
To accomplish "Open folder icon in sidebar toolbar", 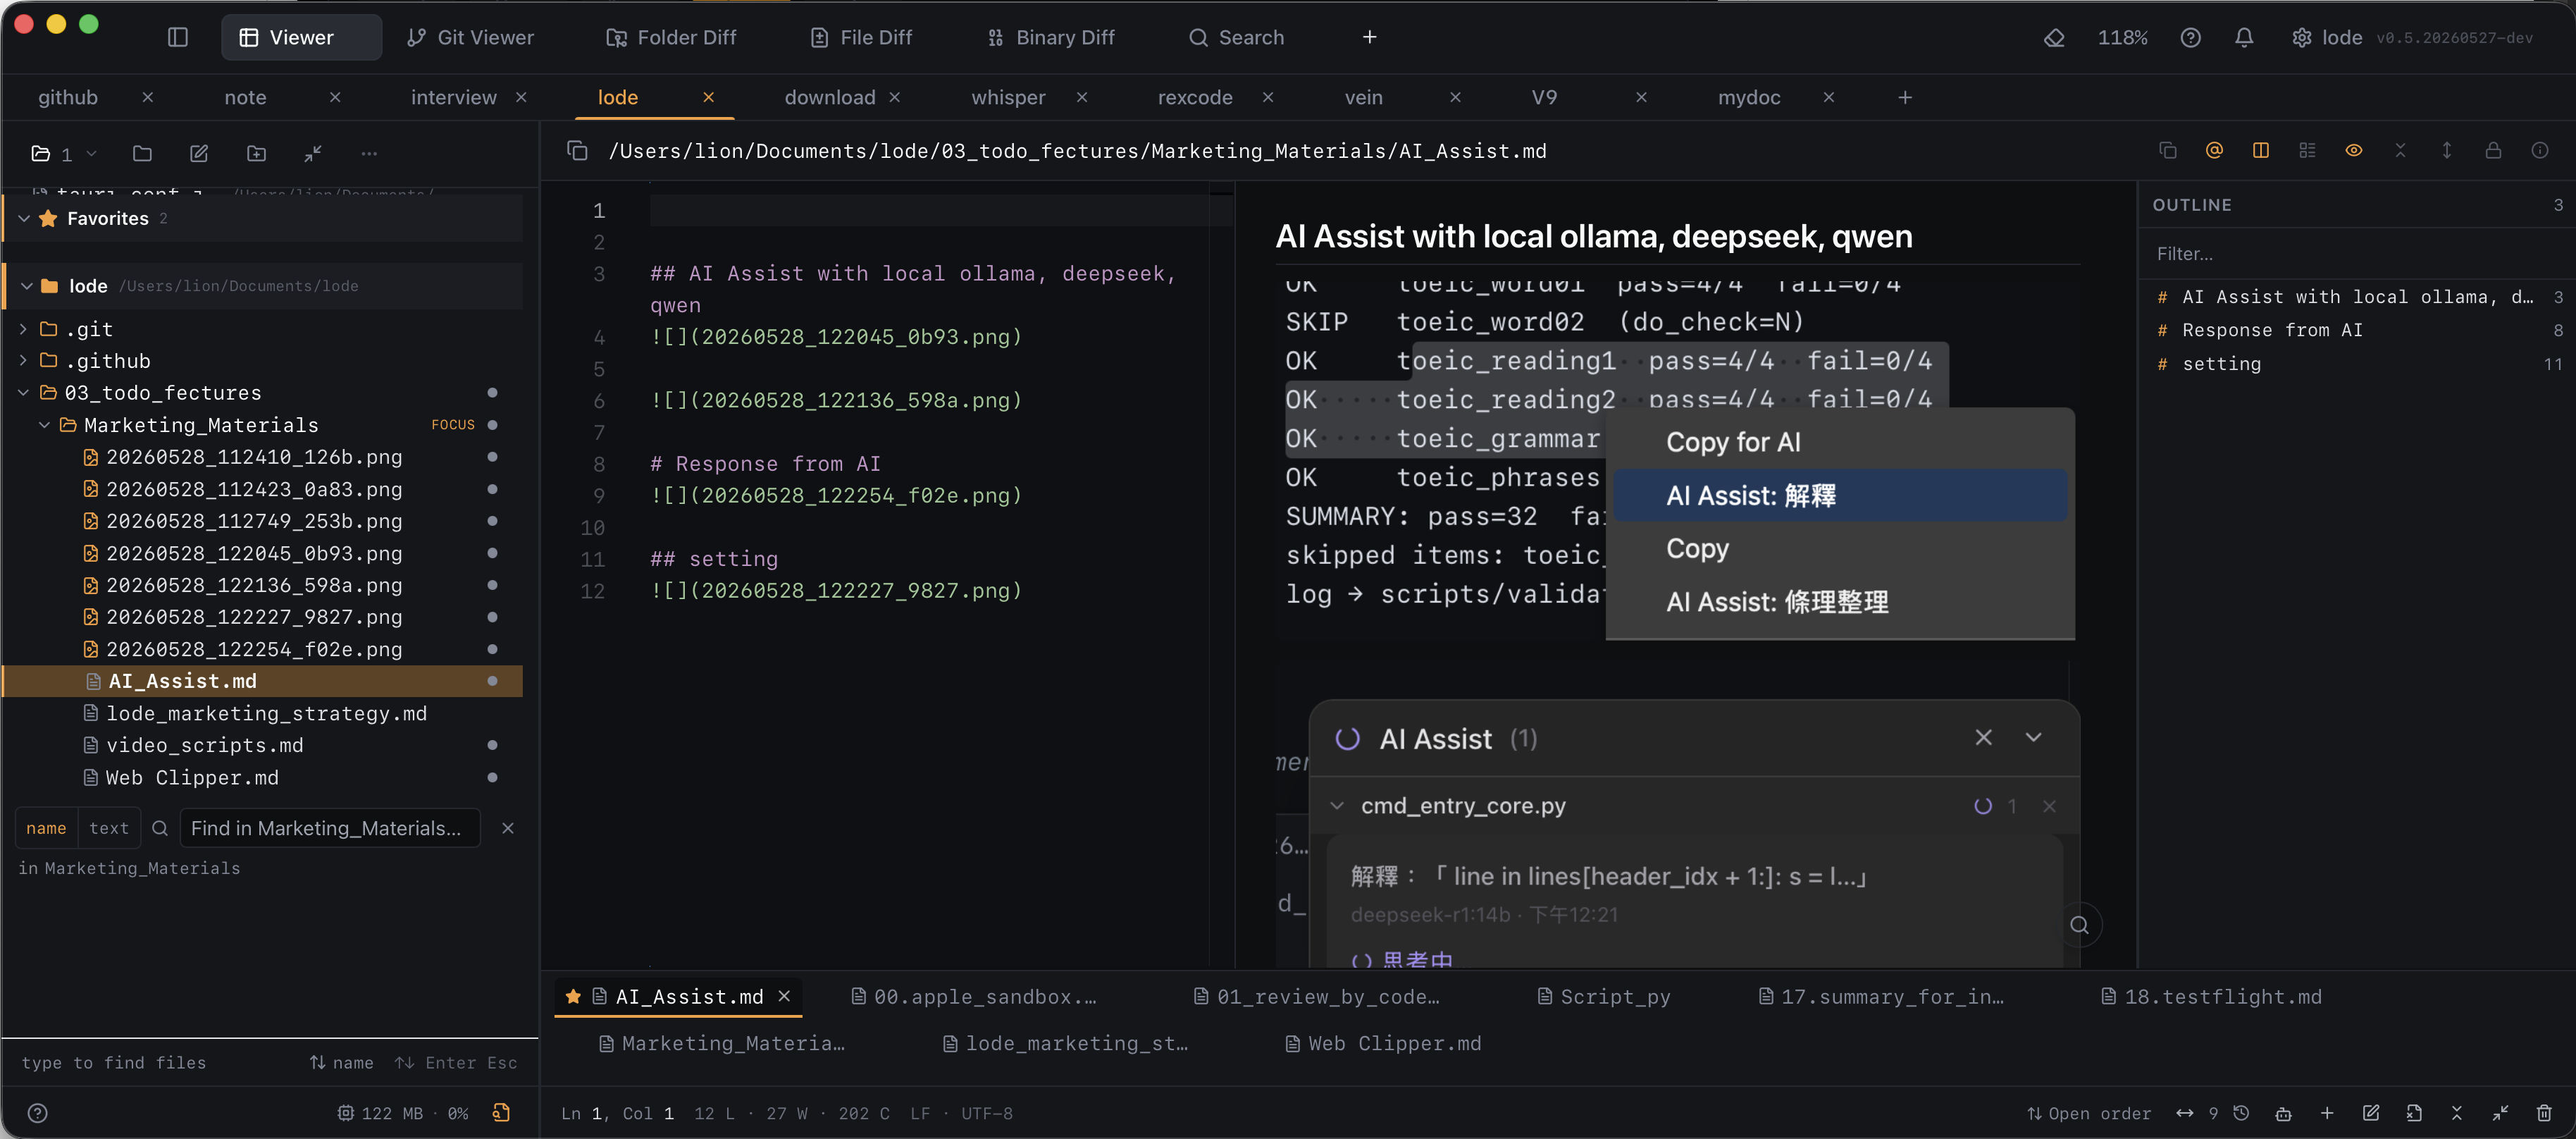I will tap(142, 153).
